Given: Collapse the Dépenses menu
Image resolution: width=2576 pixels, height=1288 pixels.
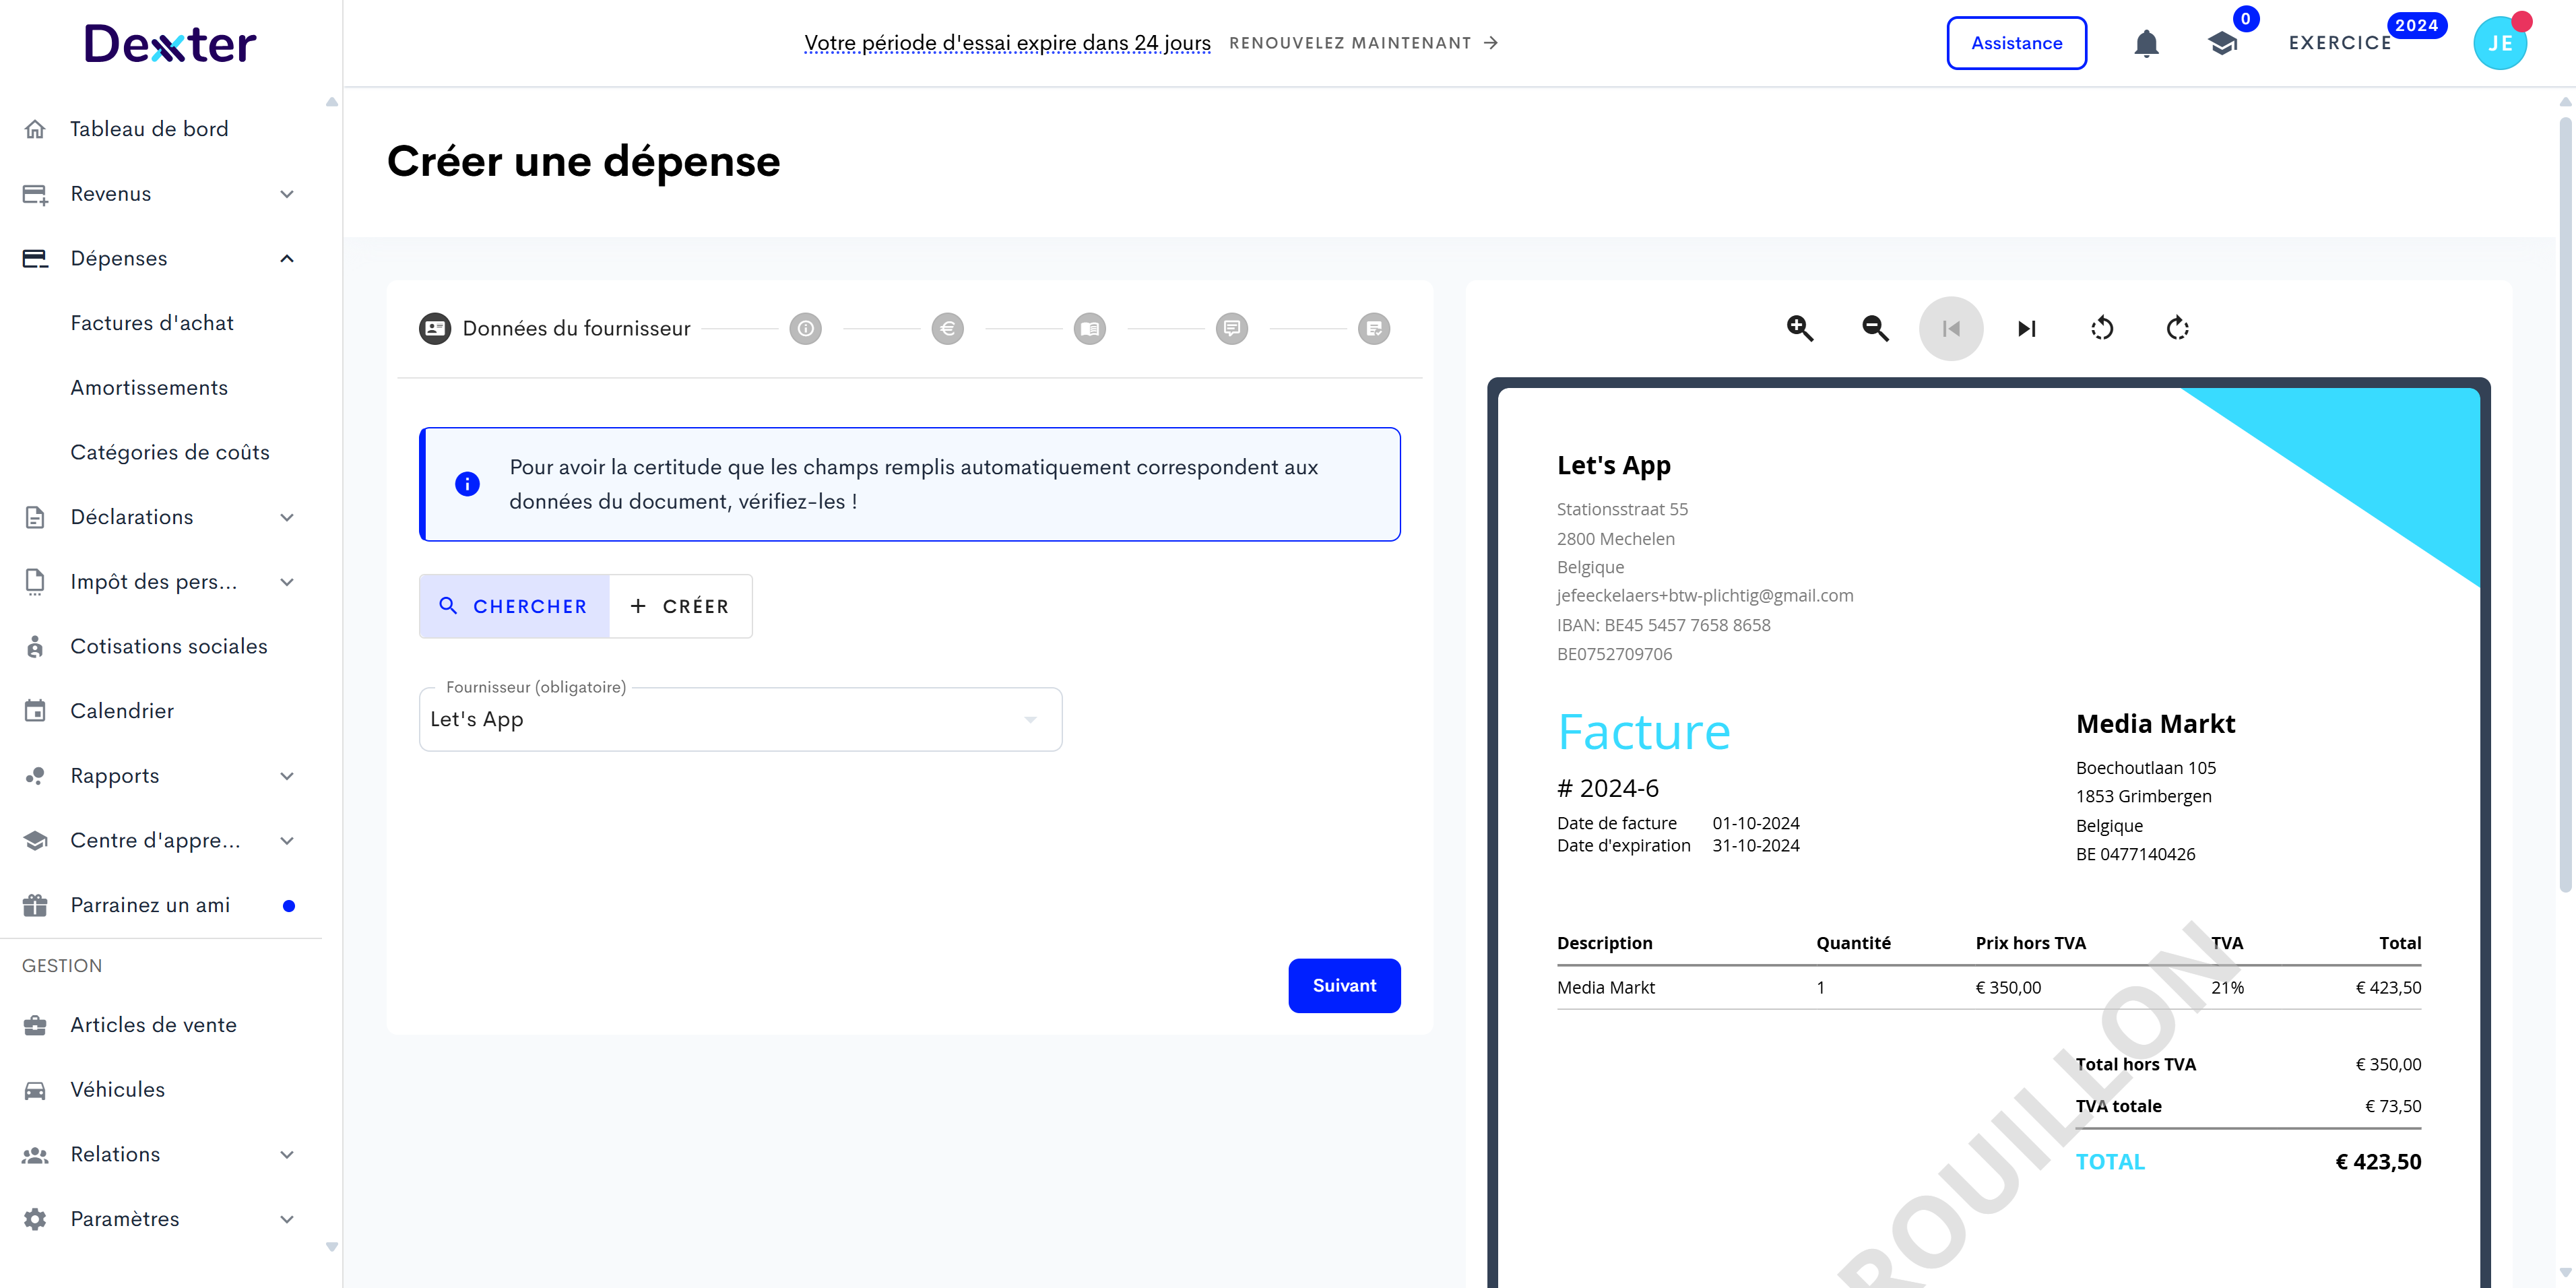Looking at the screenshot, I should pos(161,258).
